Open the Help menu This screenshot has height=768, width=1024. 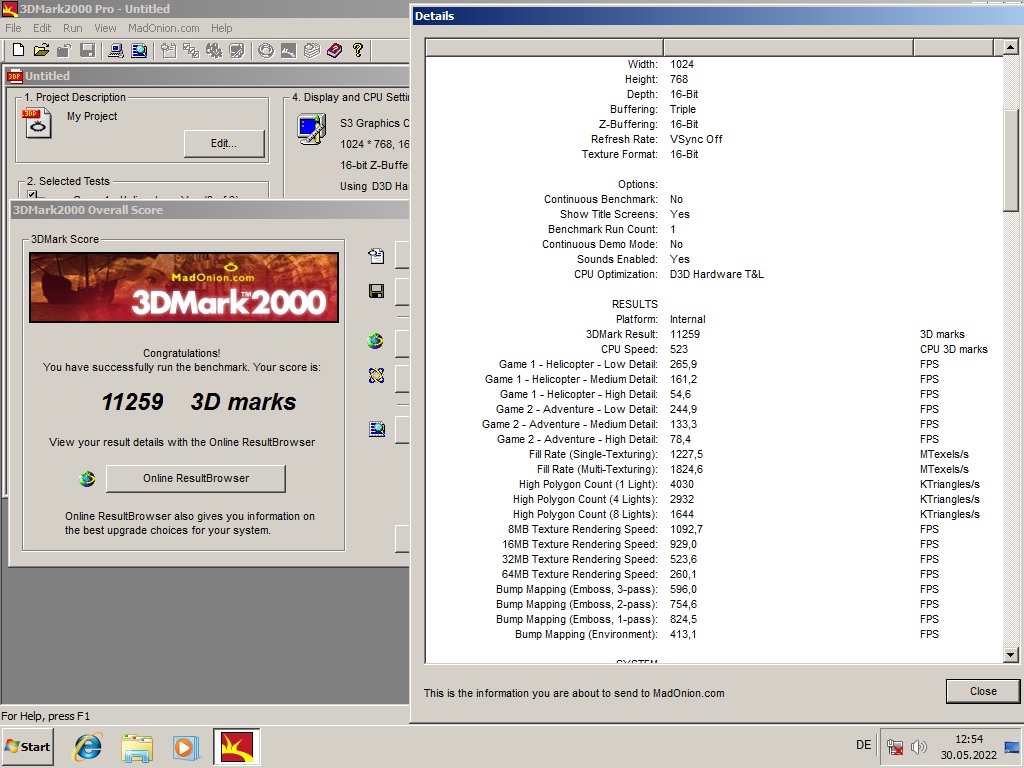[x=221, y=28]
